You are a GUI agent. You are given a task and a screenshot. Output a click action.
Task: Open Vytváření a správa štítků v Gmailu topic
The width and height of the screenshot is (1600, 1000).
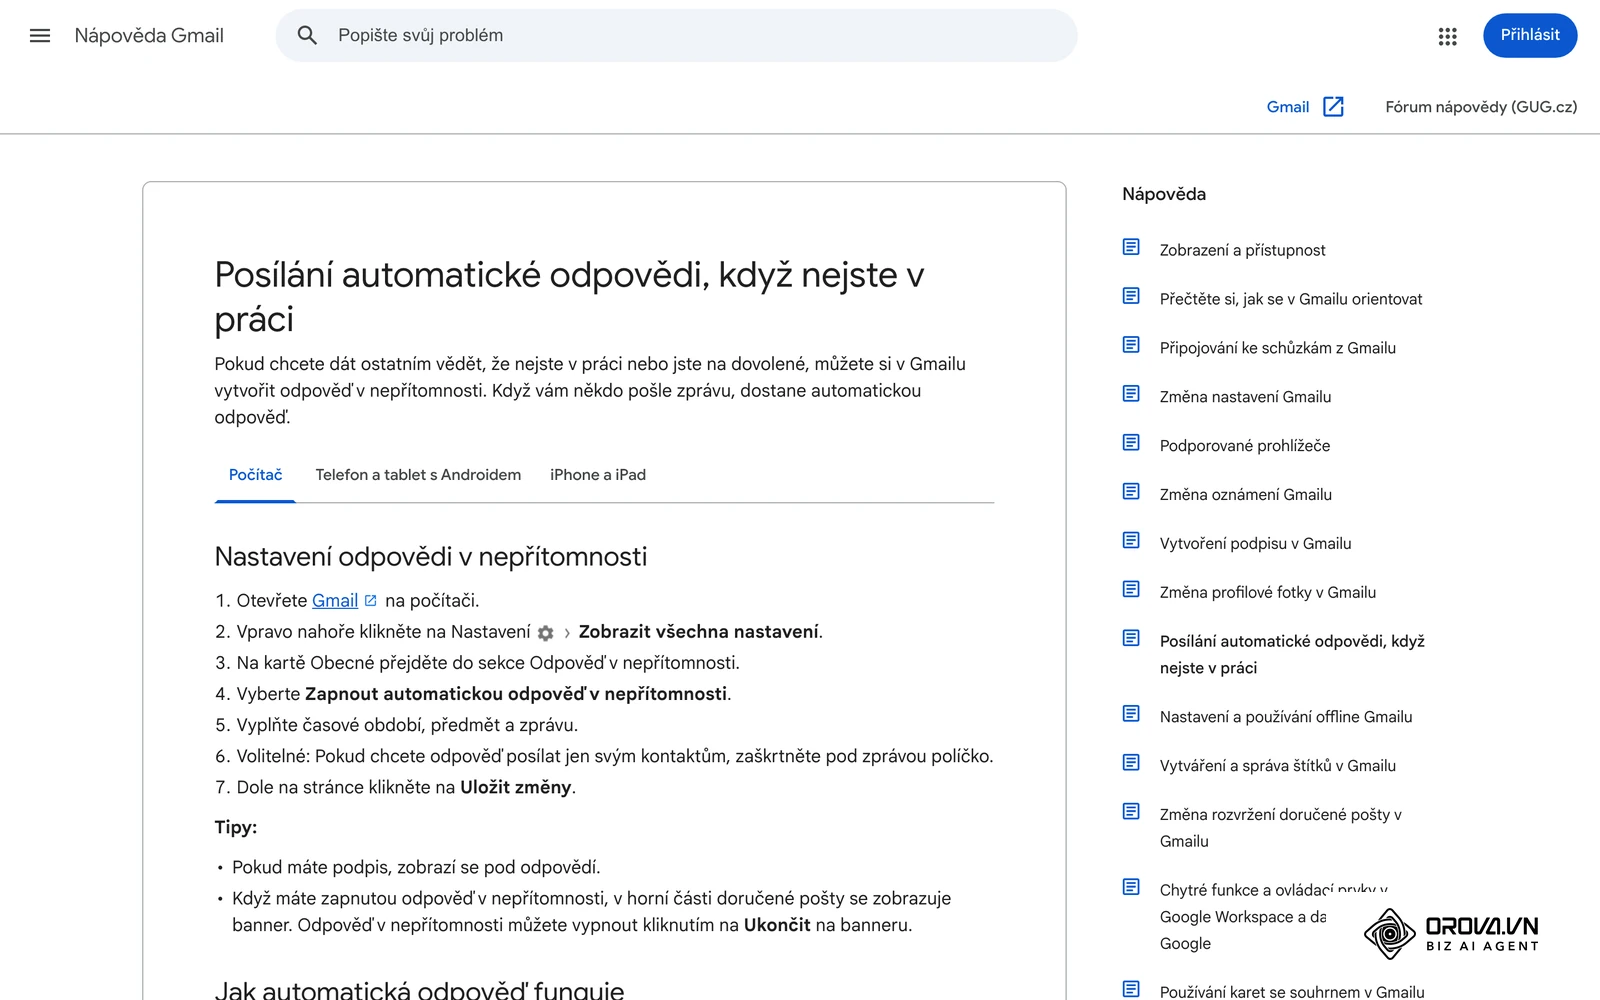(x=1277, y=766)
